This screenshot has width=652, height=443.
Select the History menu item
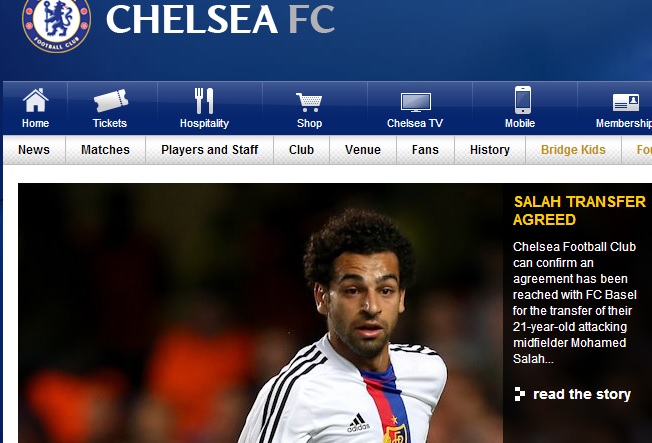[490, 150]
